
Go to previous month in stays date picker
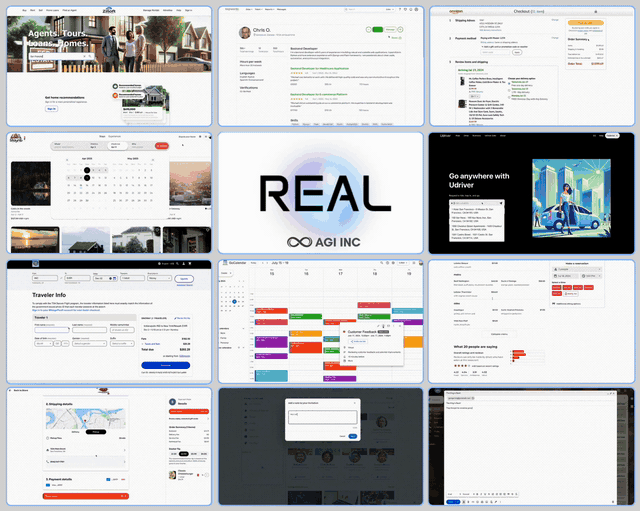(67, 160)
